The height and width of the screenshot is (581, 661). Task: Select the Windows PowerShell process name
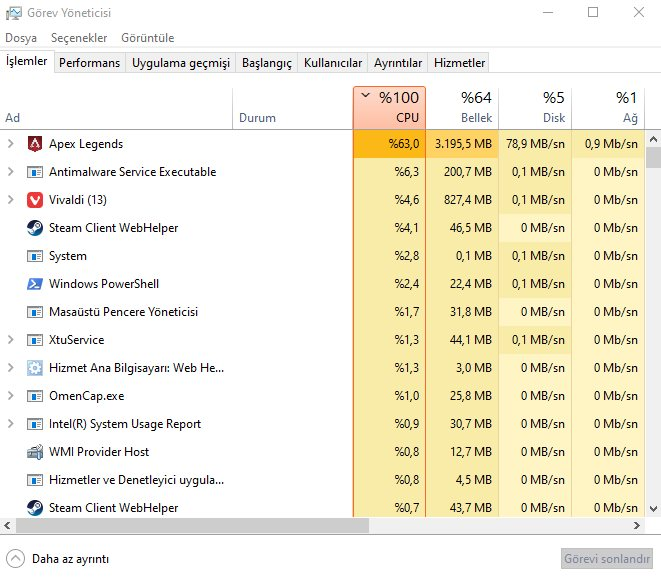click(104, 284)
